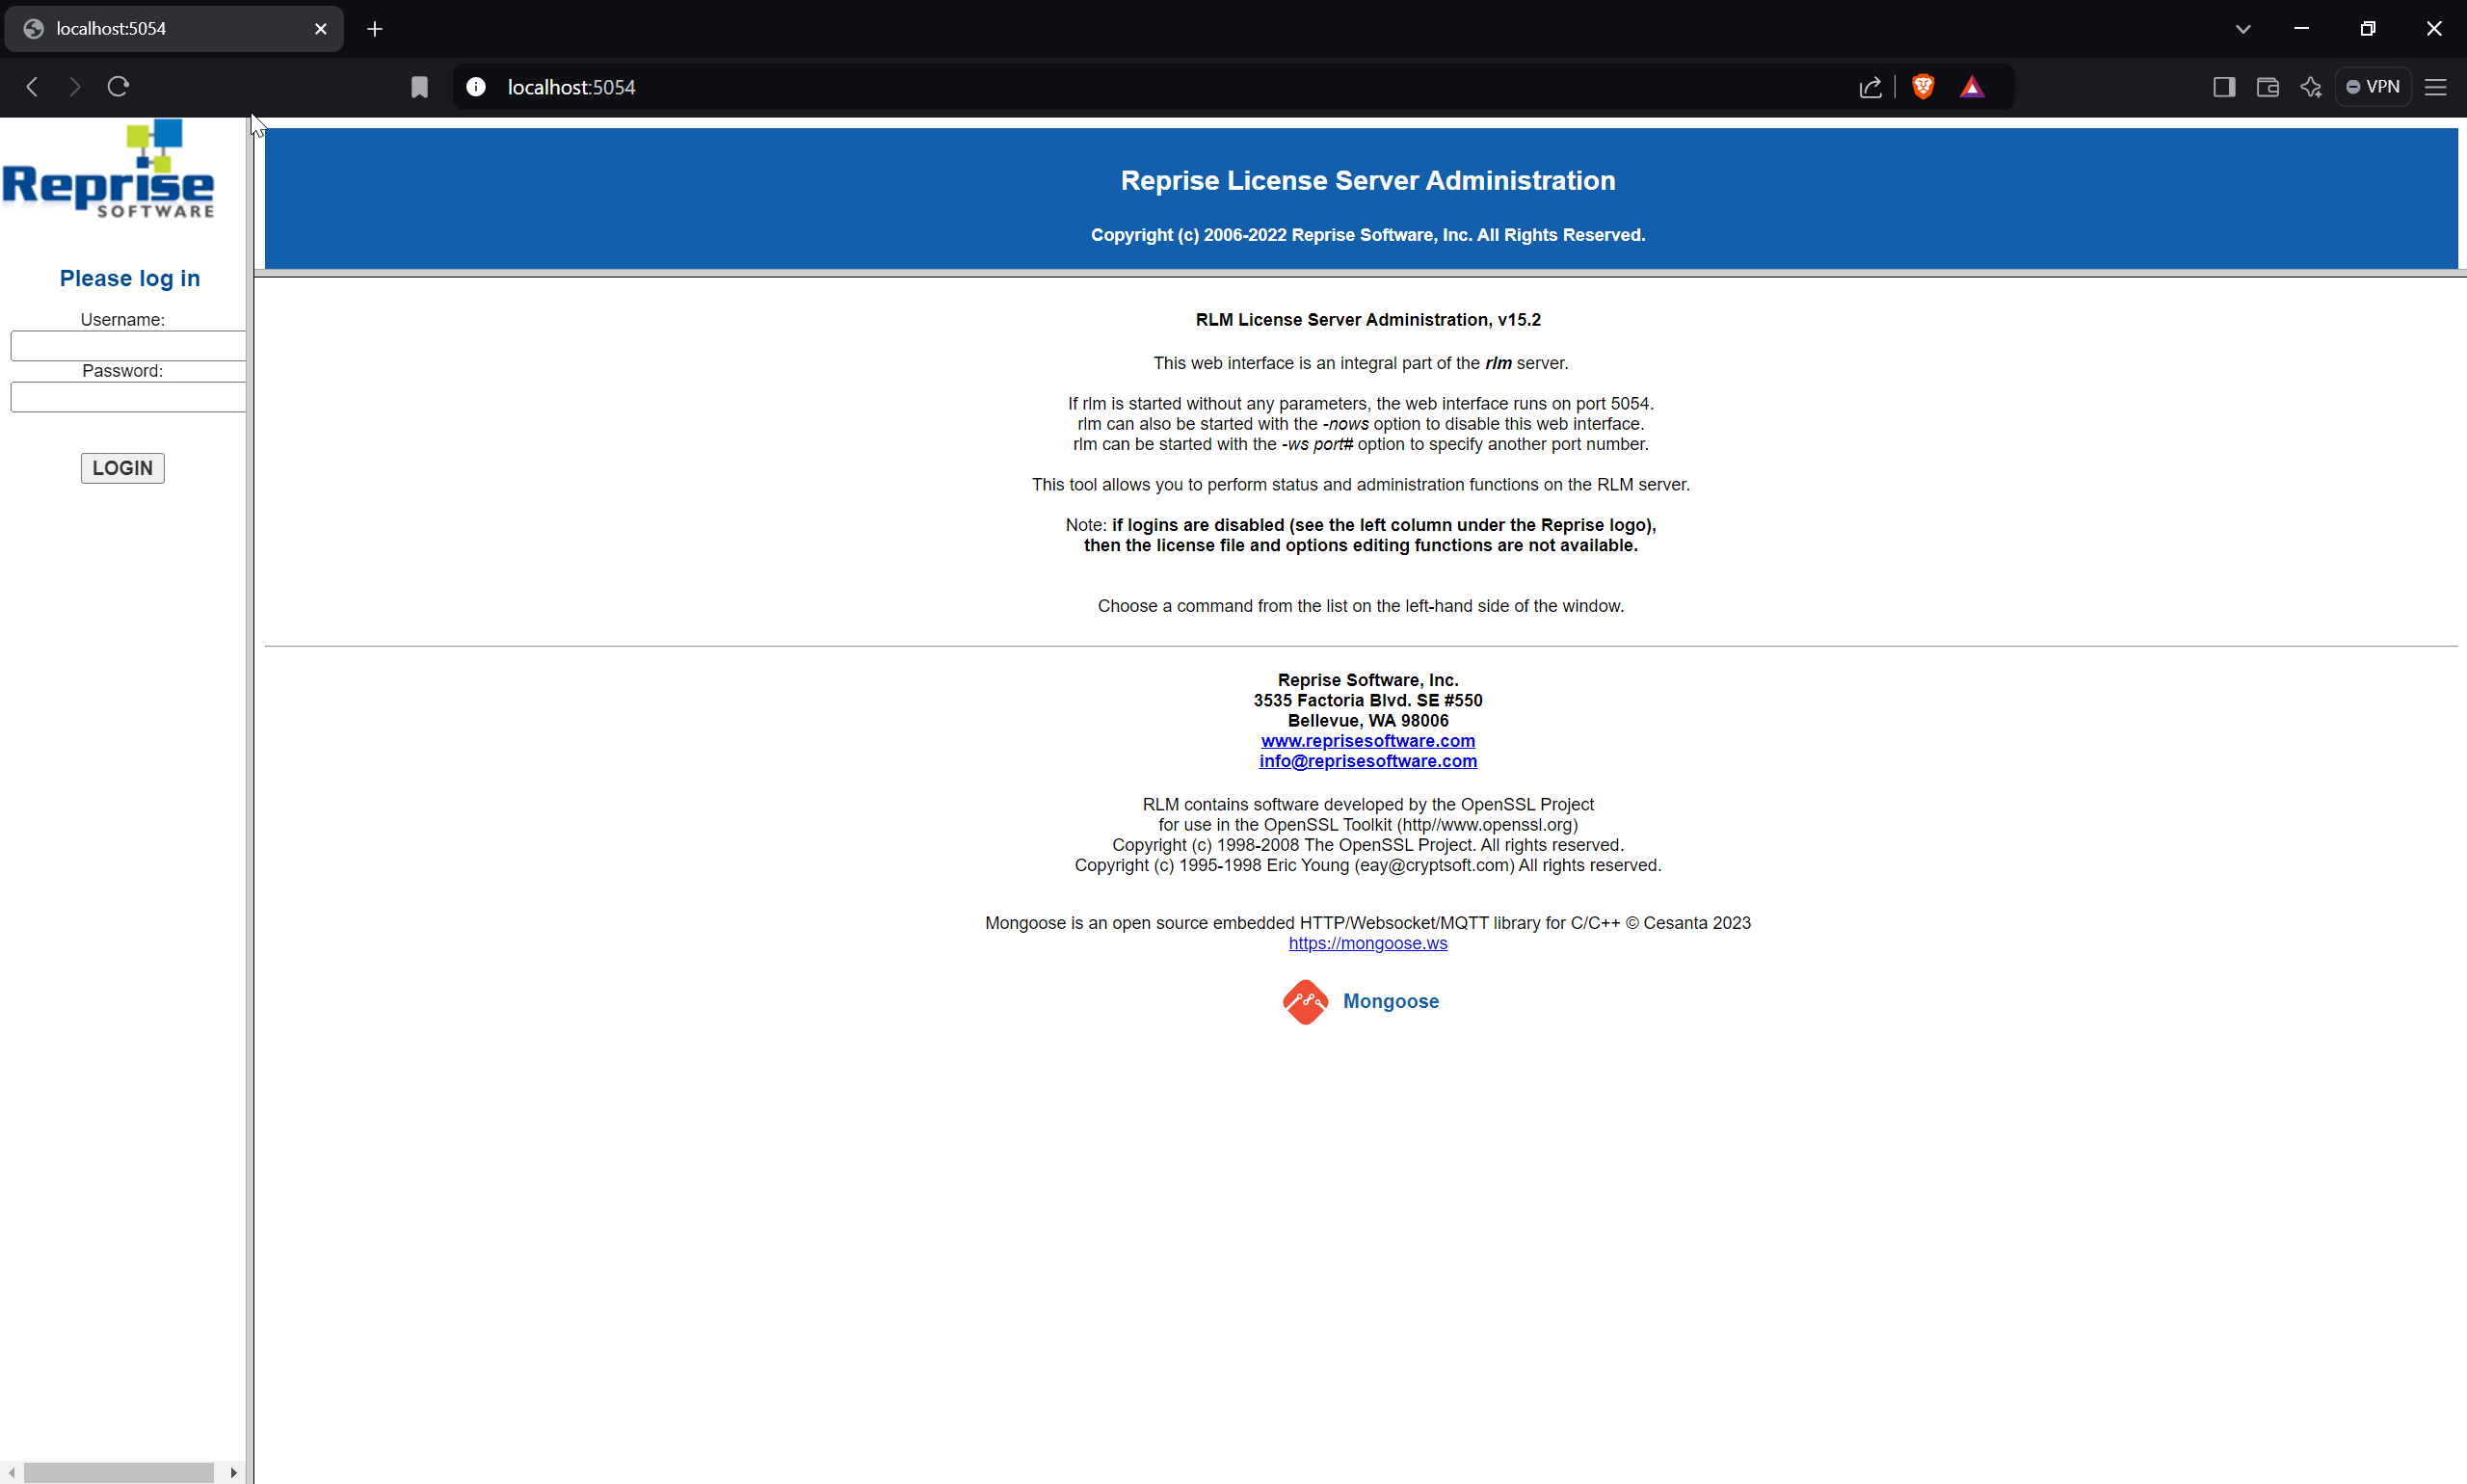Open the tab search dropdown chevron

[x=2242, y=29]
